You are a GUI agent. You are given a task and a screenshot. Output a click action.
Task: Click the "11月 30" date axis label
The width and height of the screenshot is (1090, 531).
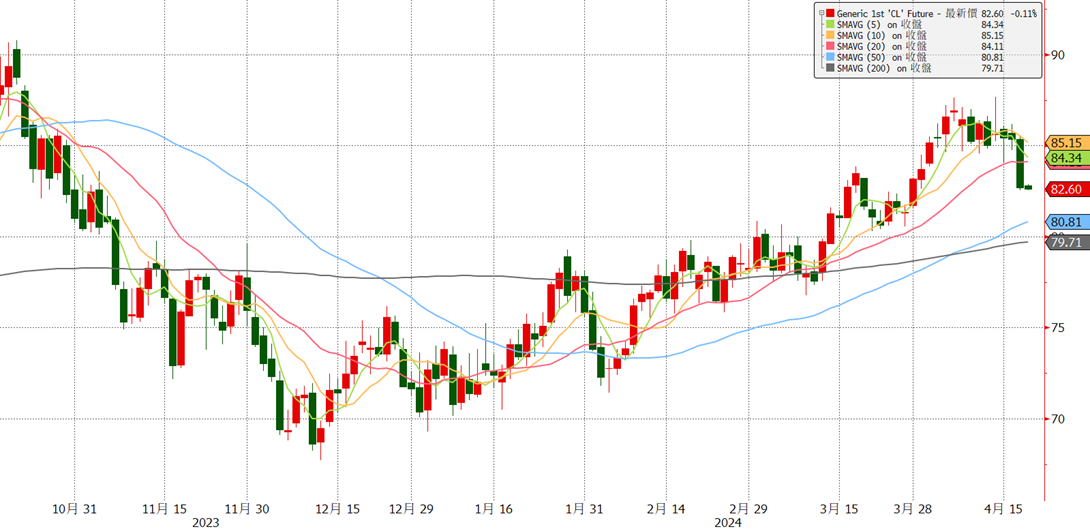248,509
